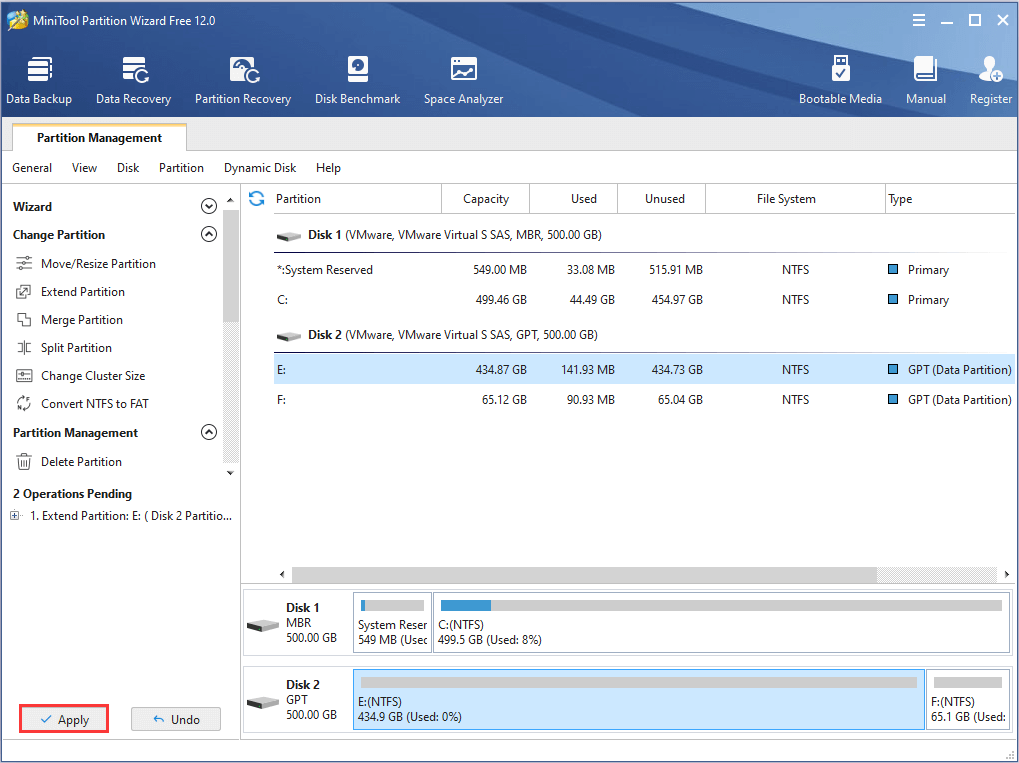
Task: Click the Type column header
Action: tap(949, 198)
